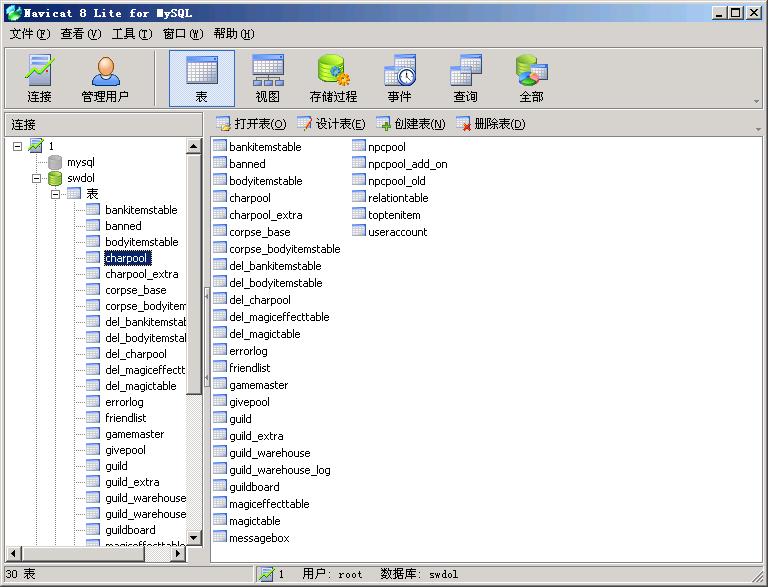768x587 pixels.
Task: Click the 连接 panel header
Action: tap(103, 124)
